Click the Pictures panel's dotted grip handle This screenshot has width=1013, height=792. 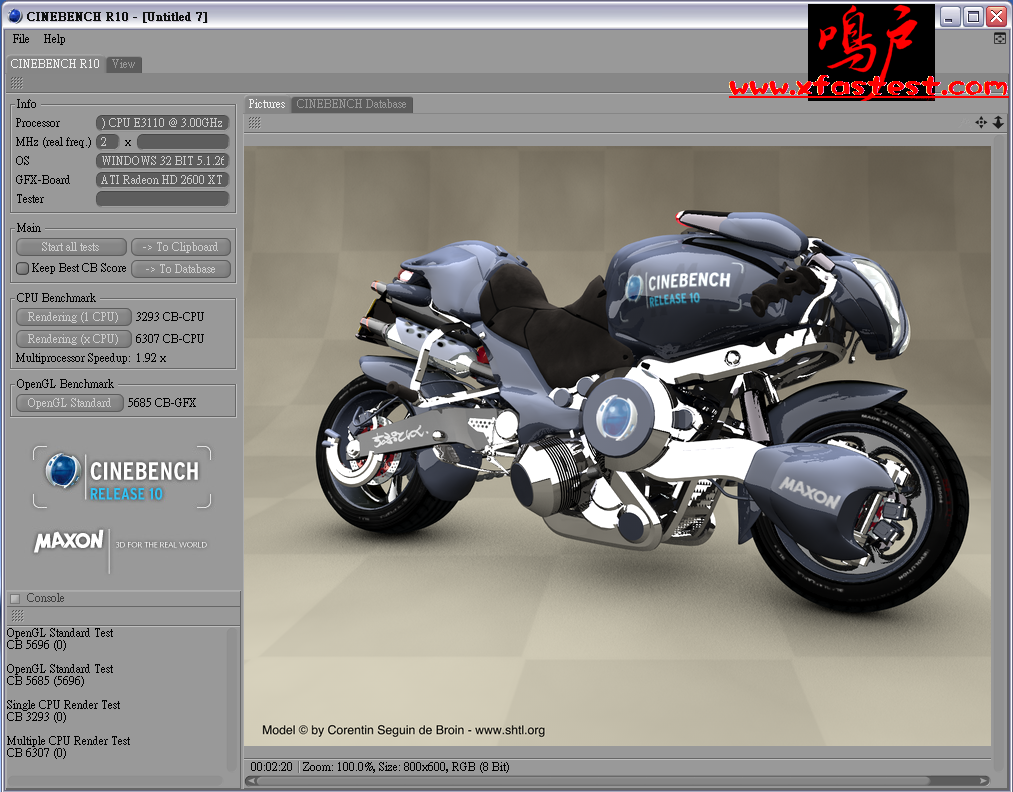[x=254, y=123]
